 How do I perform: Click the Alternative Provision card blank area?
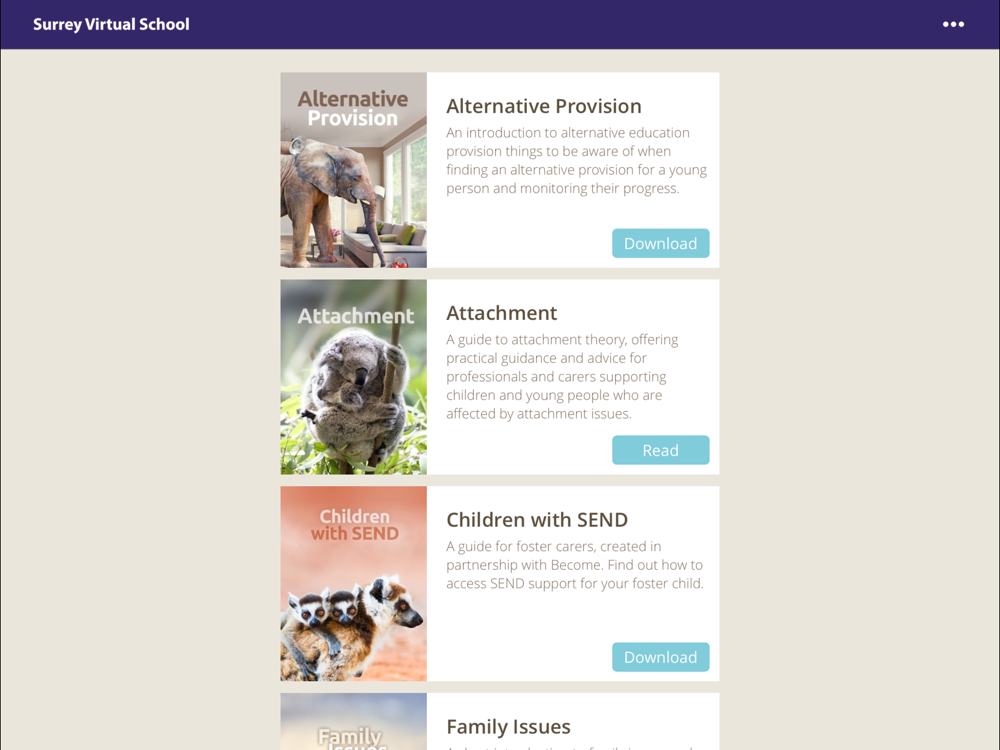(517, 236)
